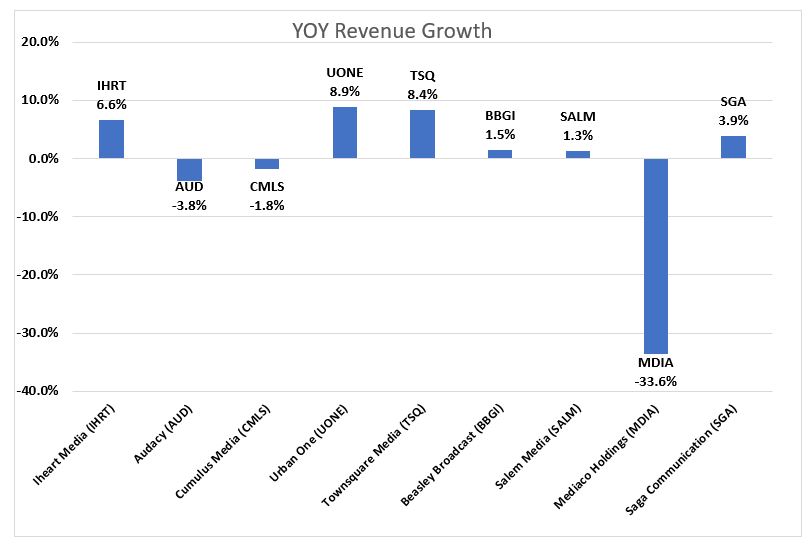Select the TSQ 8.4% data label
The height and width of the screenshot is (547, 809).
click(423, 85)
